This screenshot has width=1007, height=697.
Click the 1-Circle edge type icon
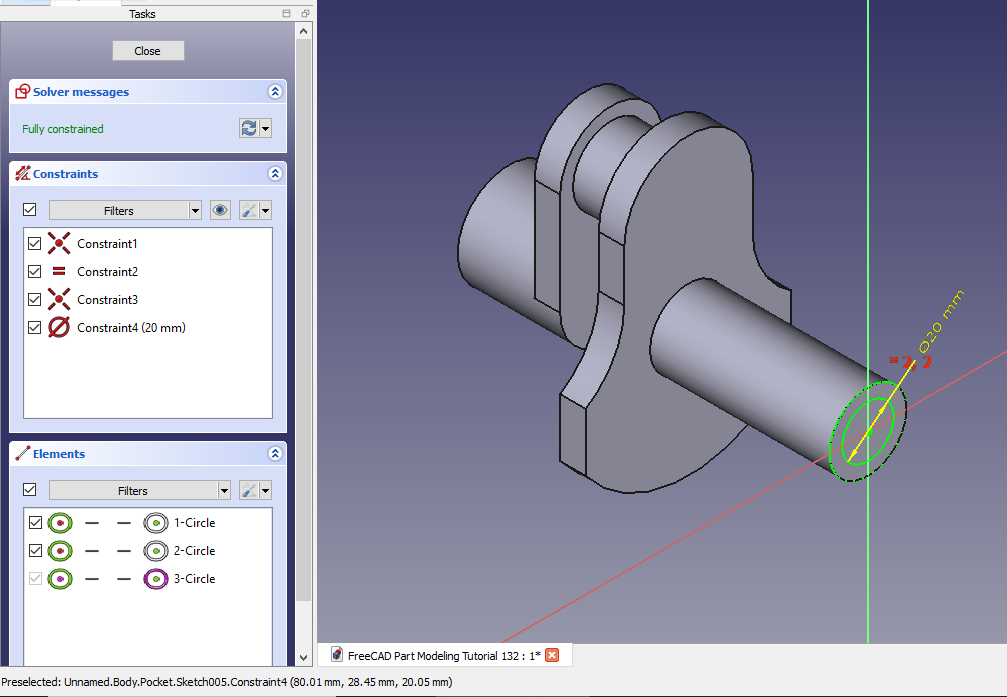[61, 522]
